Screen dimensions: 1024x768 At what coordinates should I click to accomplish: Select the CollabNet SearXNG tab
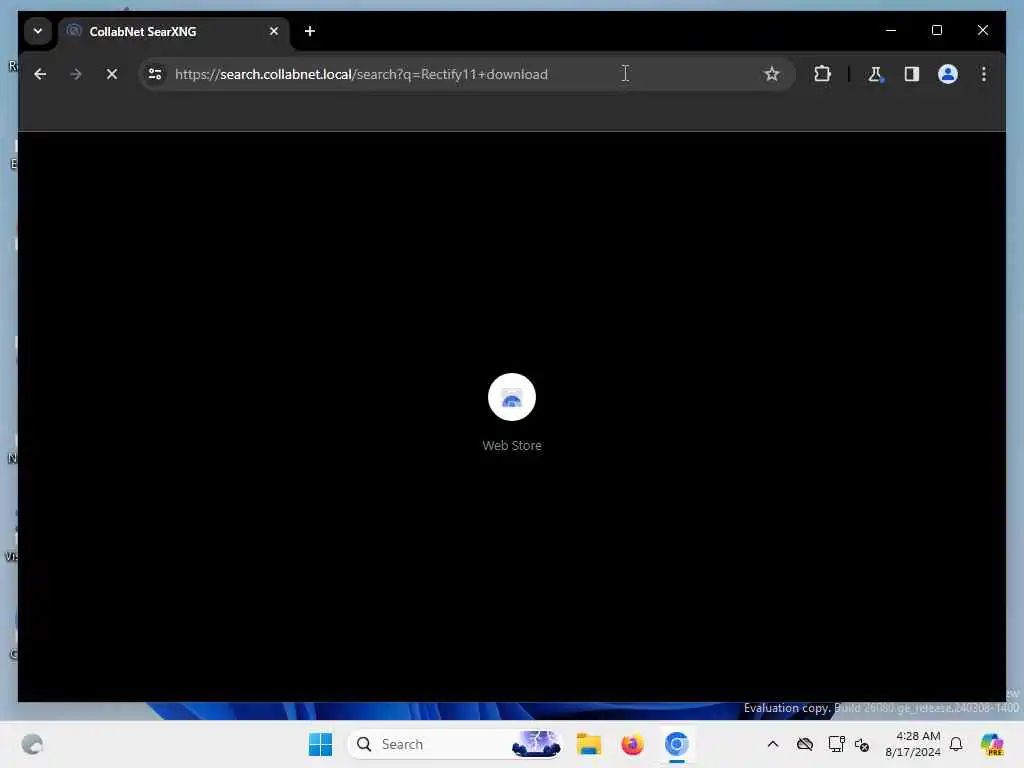pos(173,32)
